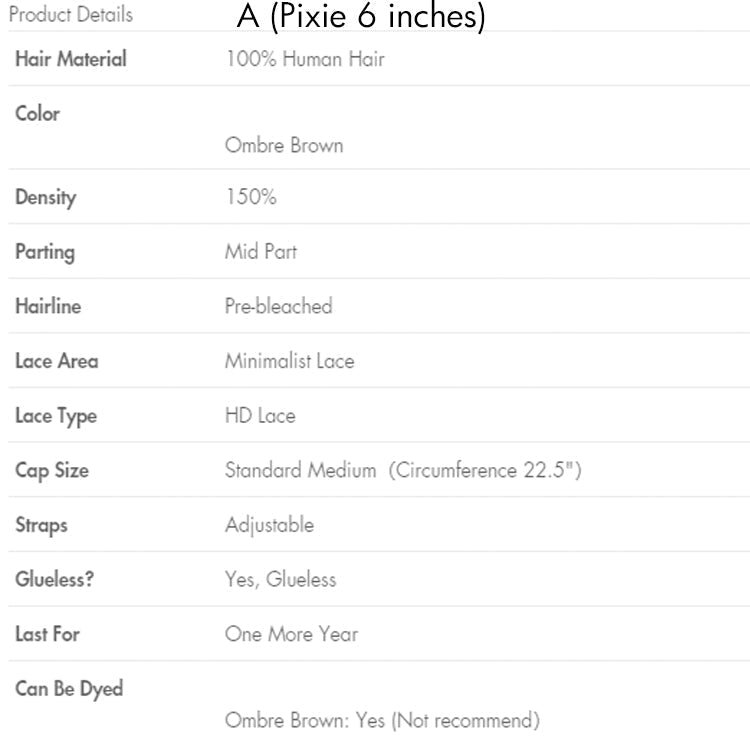
Task: Select the "Adjustable" straps value
Action: click(269, 524)
